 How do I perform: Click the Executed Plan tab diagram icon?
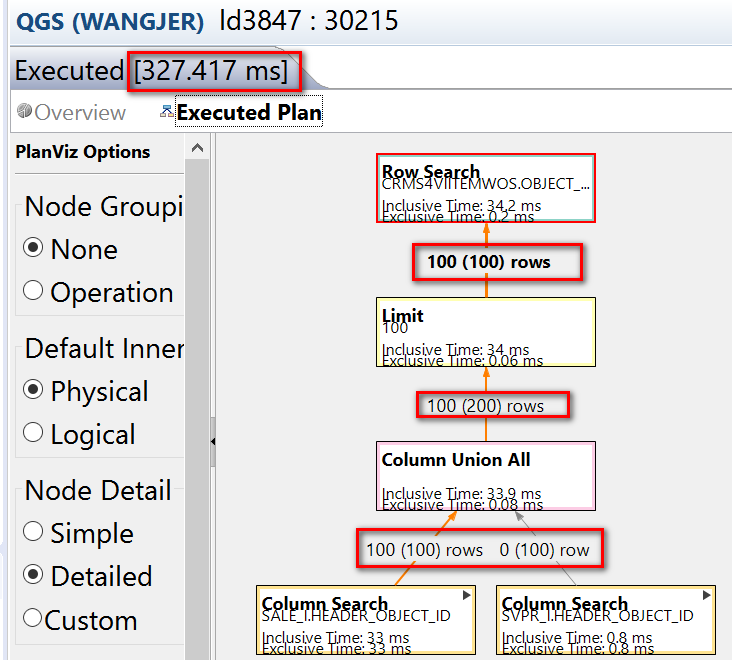[167, 111]
